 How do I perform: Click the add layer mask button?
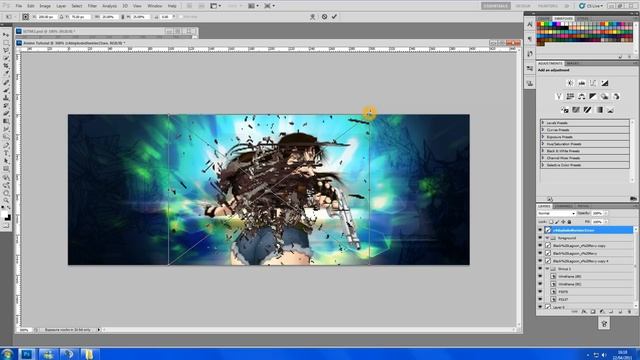click(593, 312)
